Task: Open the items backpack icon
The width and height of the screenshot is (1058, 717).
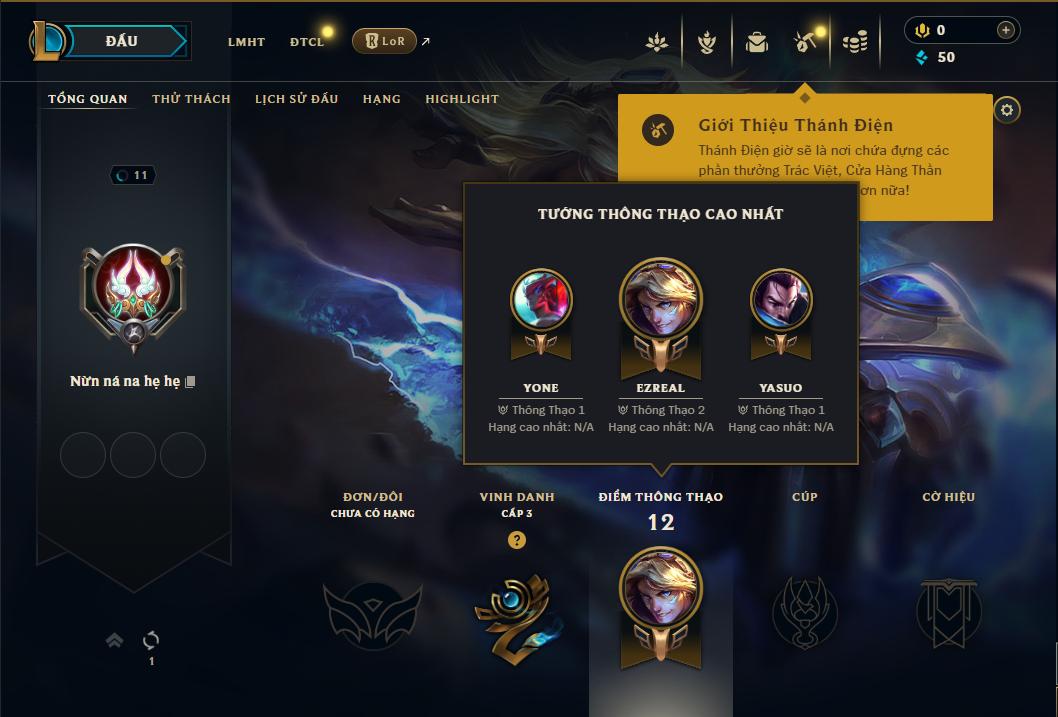Action: (x=756, y=42)
